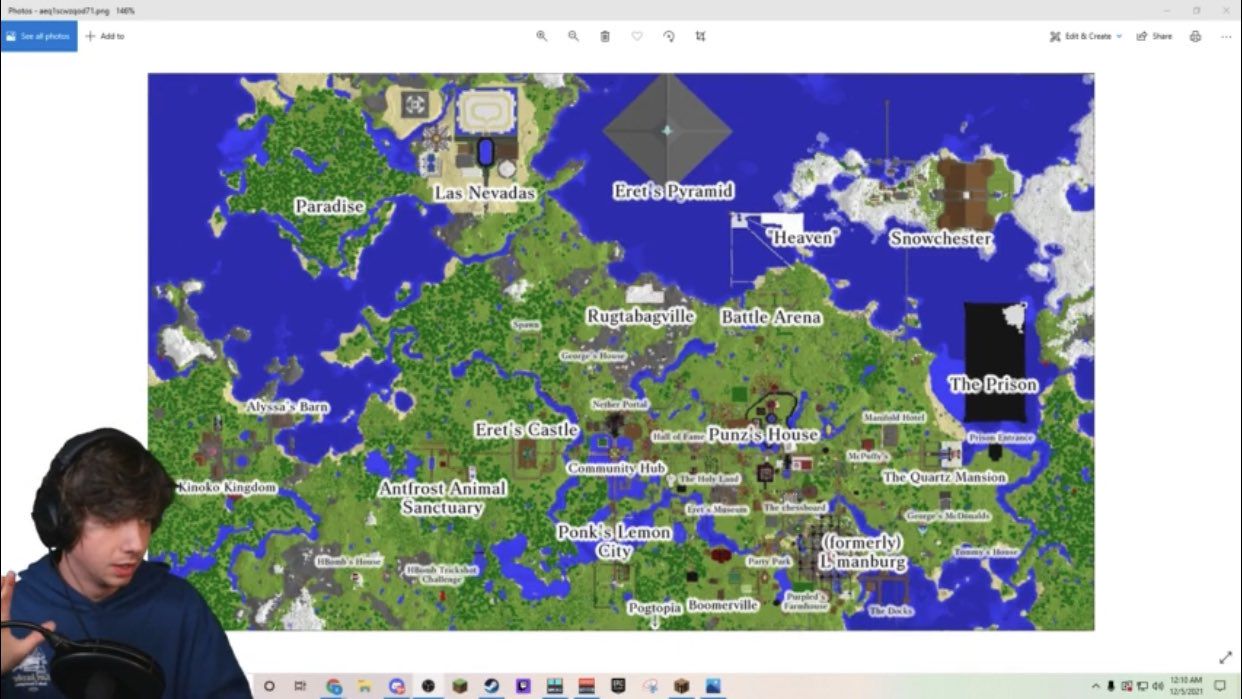Click the "Alyssa's Barn" map label
Viewport: 1242px width, 699px height.
(x=287, y=407)
